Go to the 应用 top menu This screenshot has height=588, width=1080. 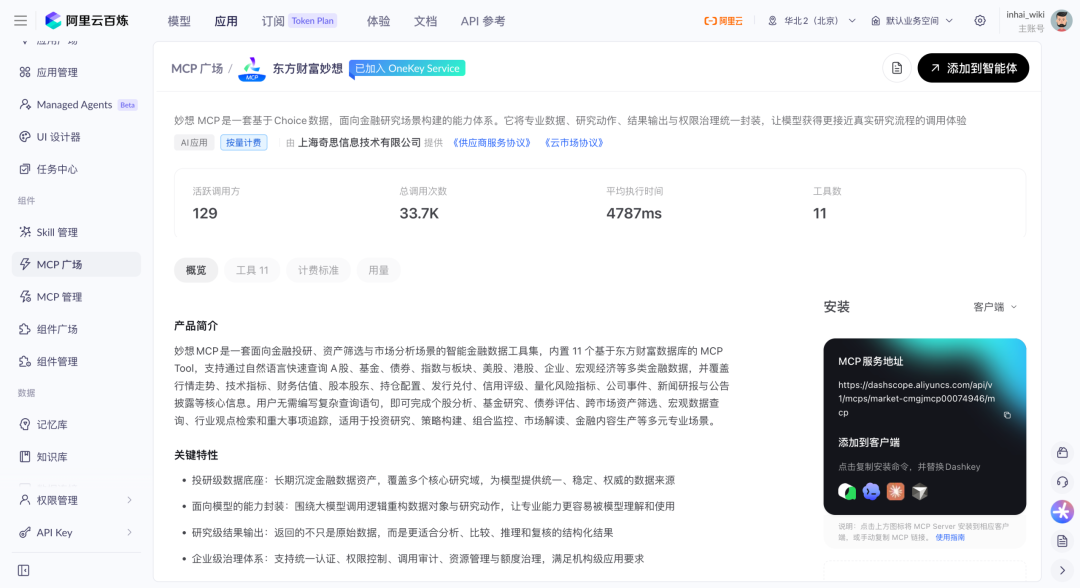coord(226,21)
